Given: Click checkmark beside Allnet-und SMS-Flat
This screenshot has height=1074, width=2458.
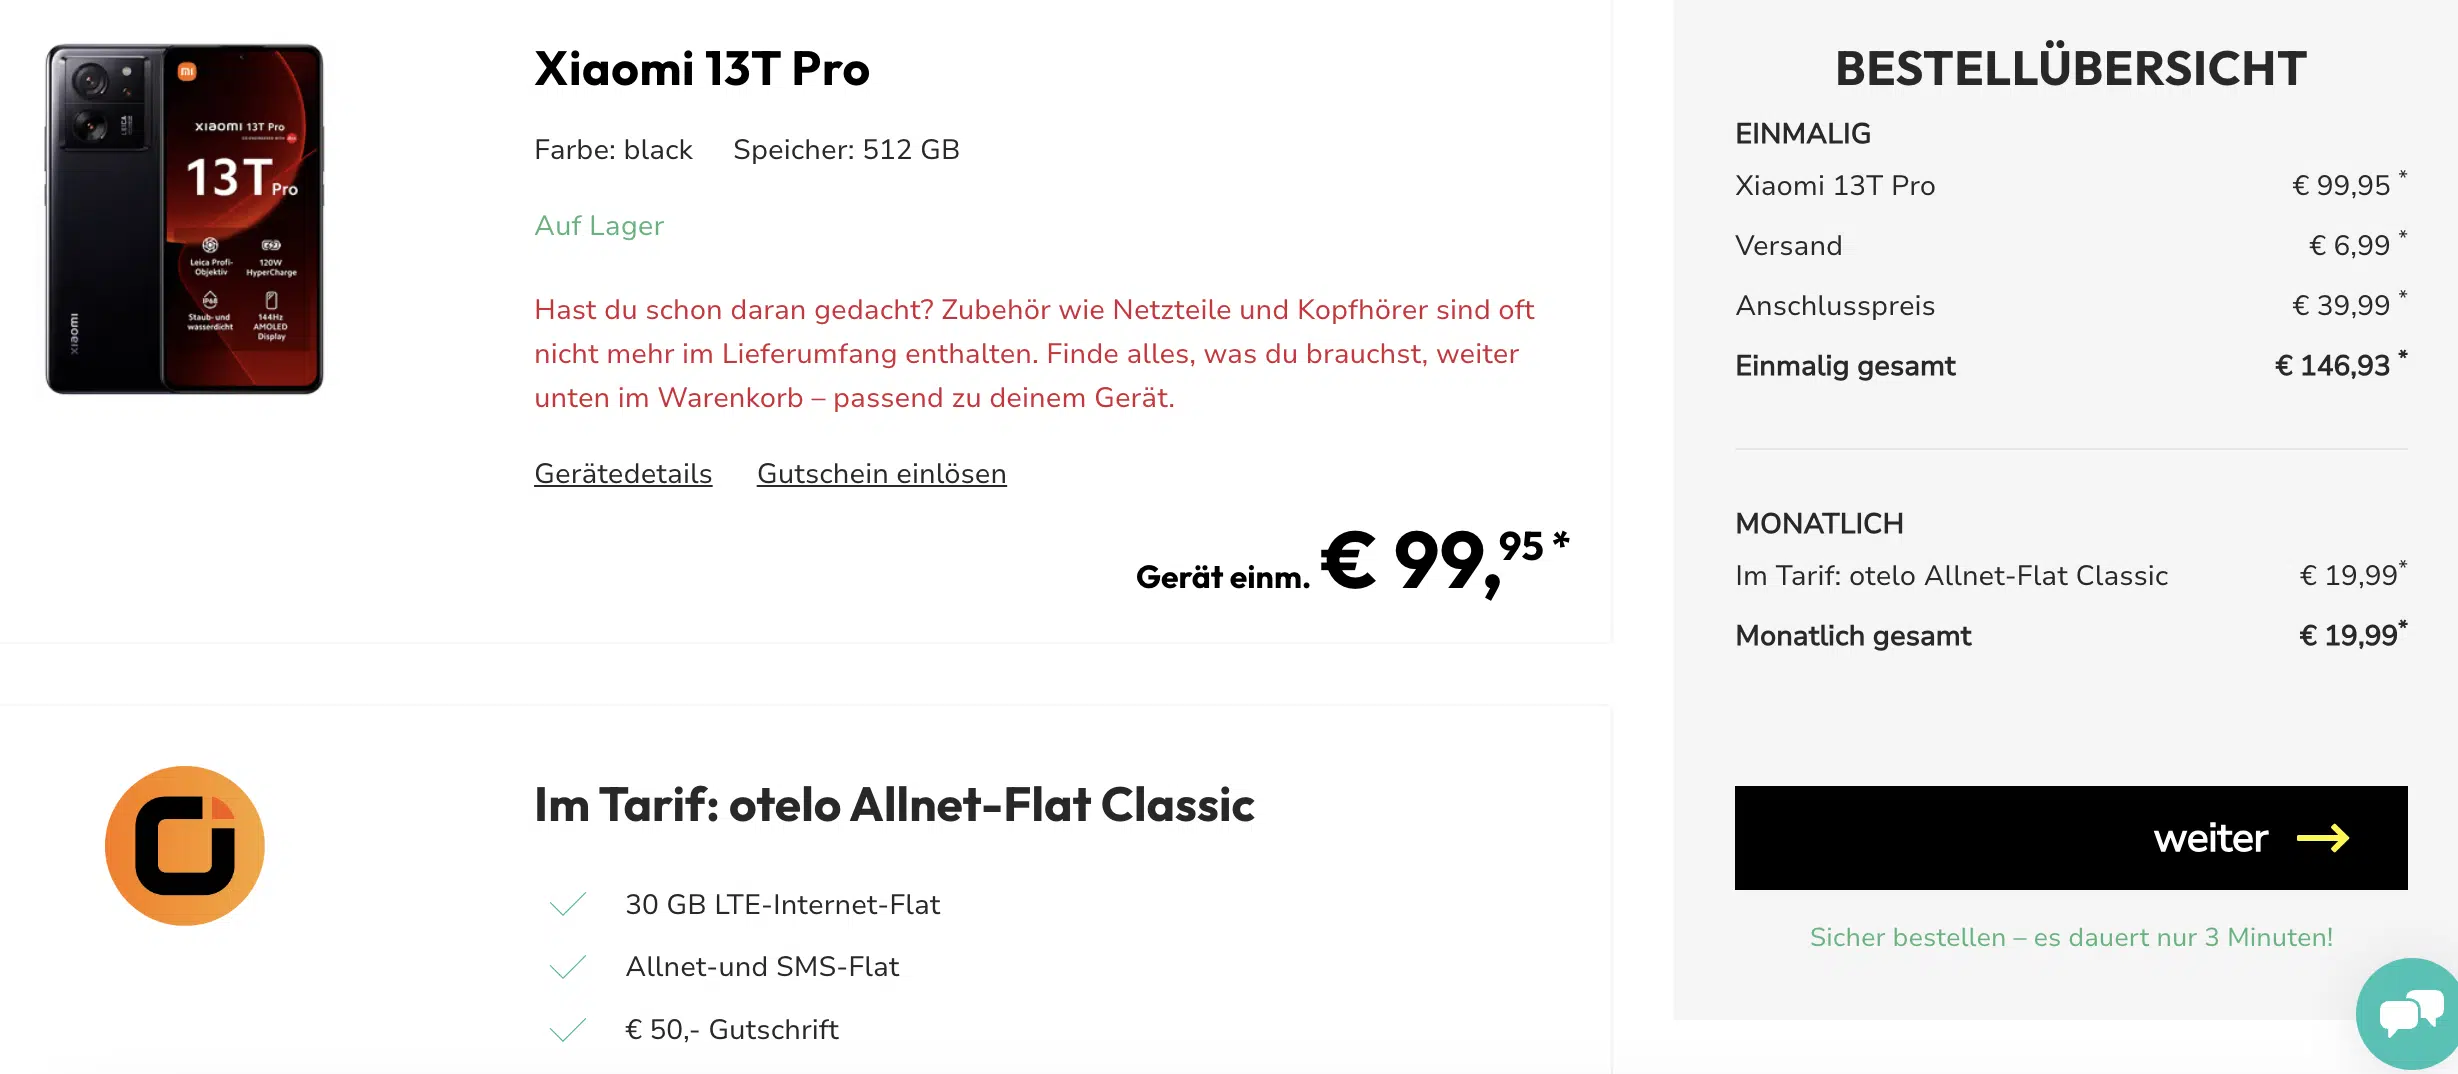Looking at the screenshot, I should tap(568, 967).
